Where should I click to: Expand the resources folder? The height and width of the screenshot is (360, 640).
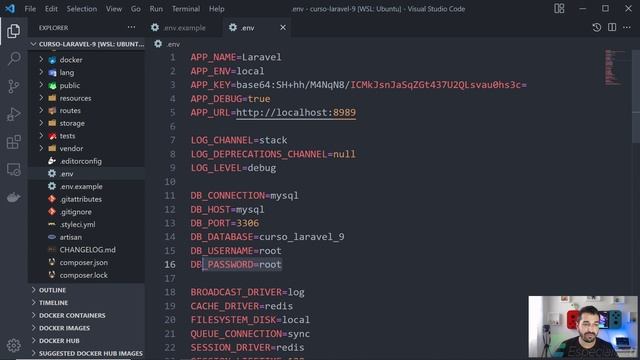tap(87, 98)
